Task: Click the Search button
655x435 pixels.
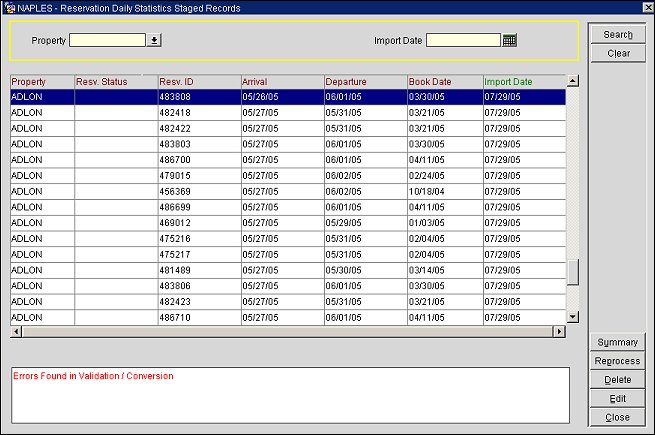Action: 617,35
